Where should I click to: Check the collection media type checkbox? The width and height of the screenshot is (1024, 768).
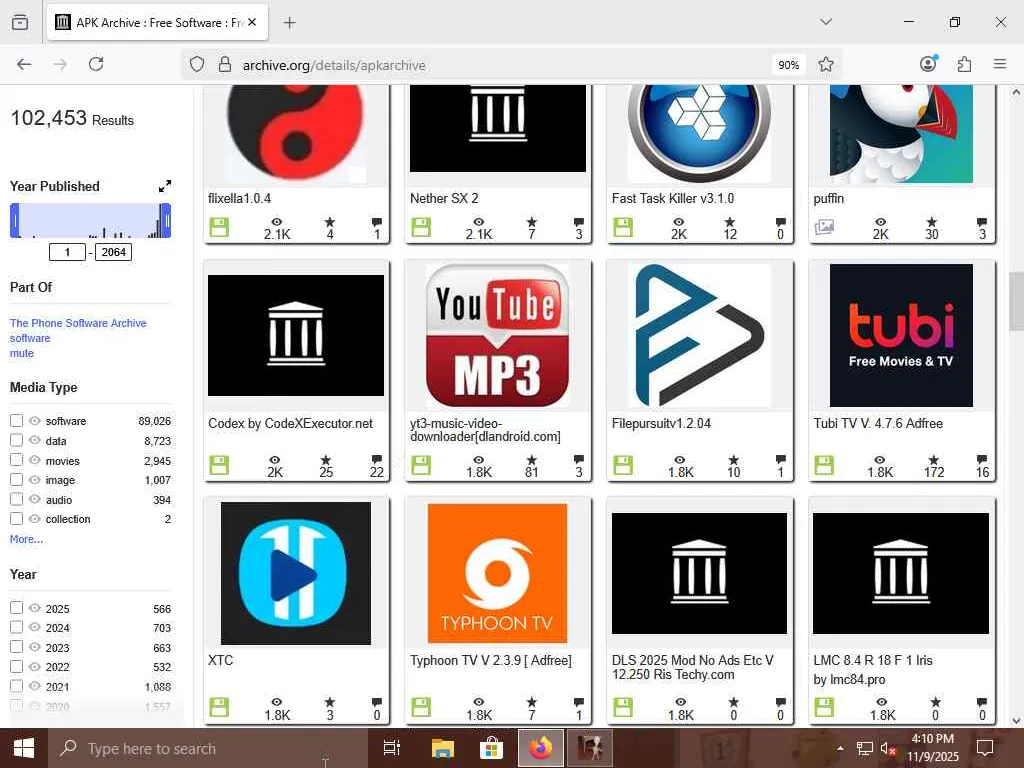[16, 519]
